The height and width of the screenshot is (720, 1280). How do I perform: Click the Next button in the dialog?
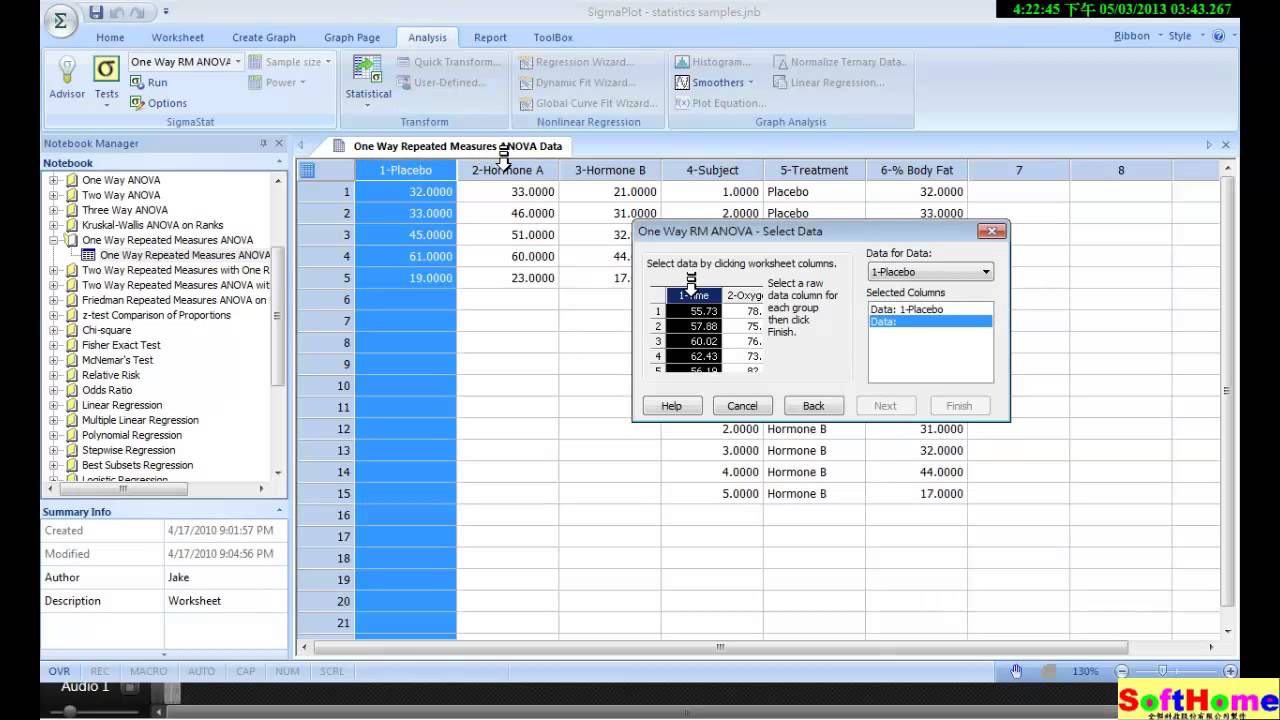[x=885, y=406]
